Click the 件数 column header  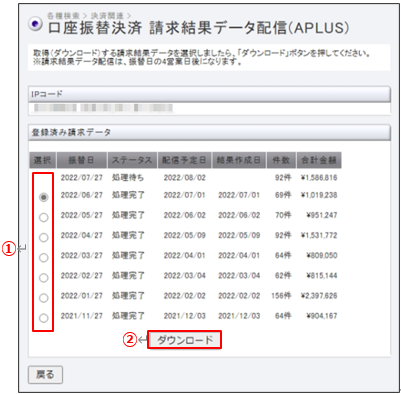(281, 160)
